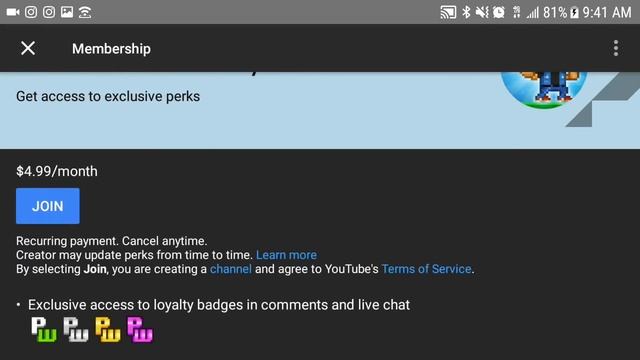Tap the Membership header title
Screen dimensions: 640x360
[111, 49]
